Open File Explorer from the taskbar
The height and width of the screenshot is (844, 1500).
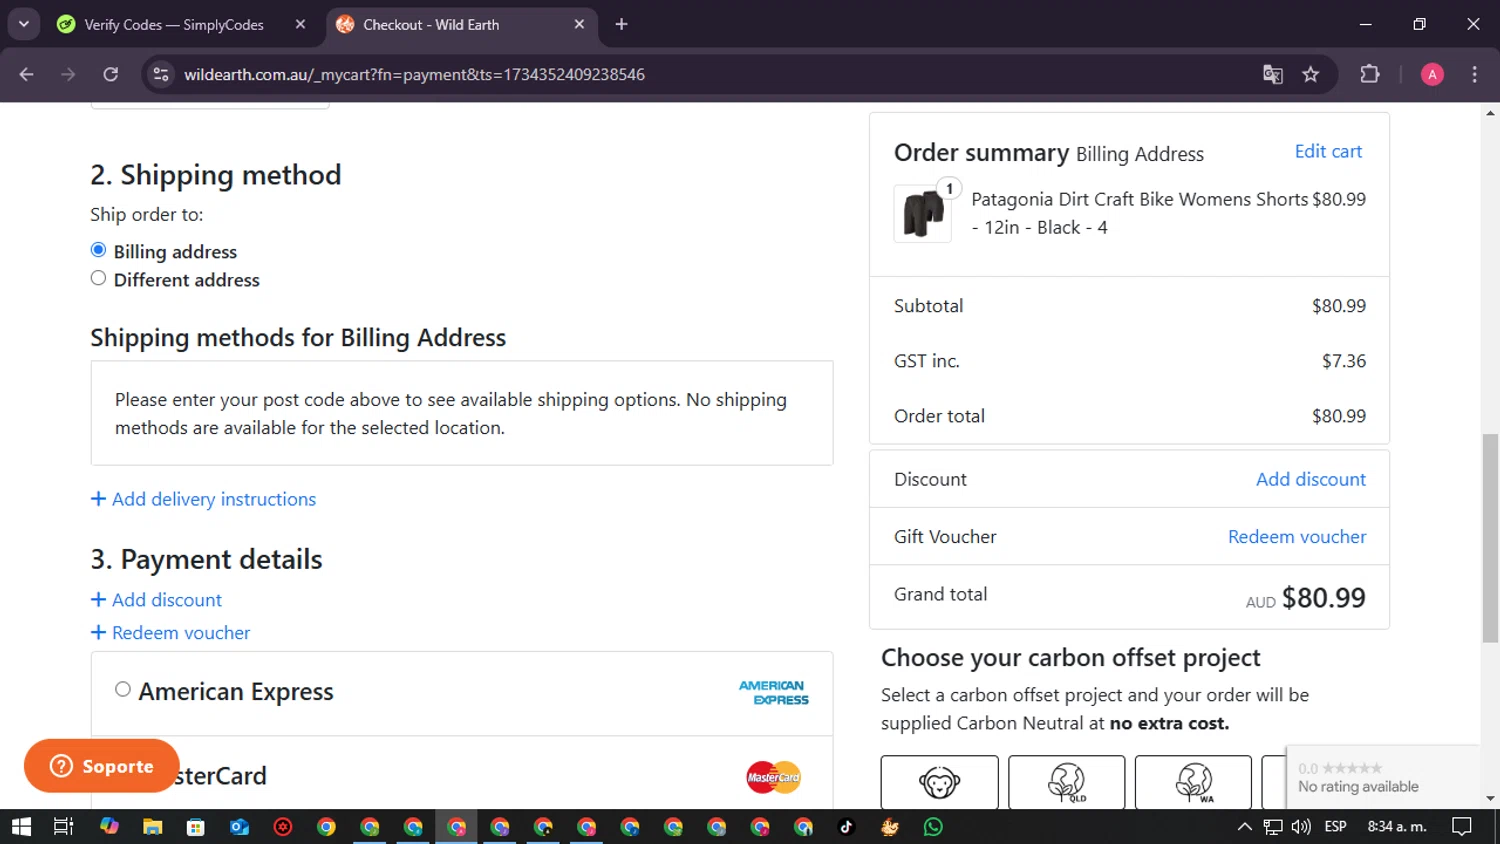[x=152, y=827]
